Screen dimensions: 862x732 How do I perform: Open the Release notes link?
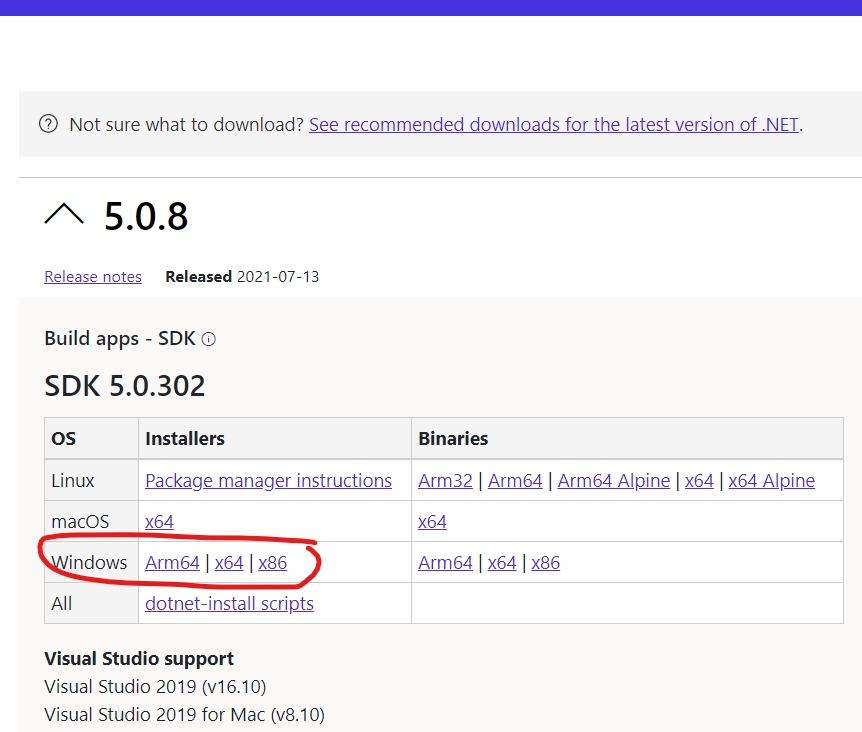[93, 276]
